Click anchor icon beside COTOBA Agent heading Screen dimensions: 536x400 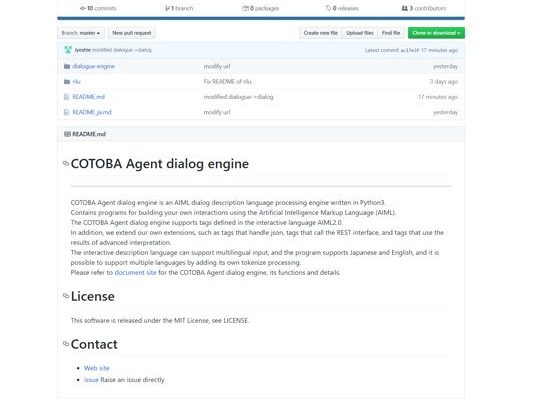[x=66, y=163]
